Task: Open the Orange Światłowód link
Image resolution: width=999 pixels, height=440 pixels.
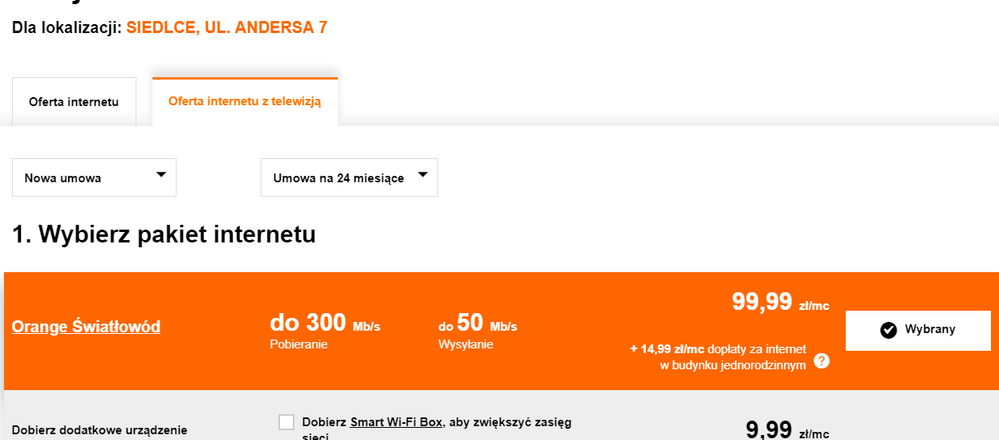Action: point(86,327)
